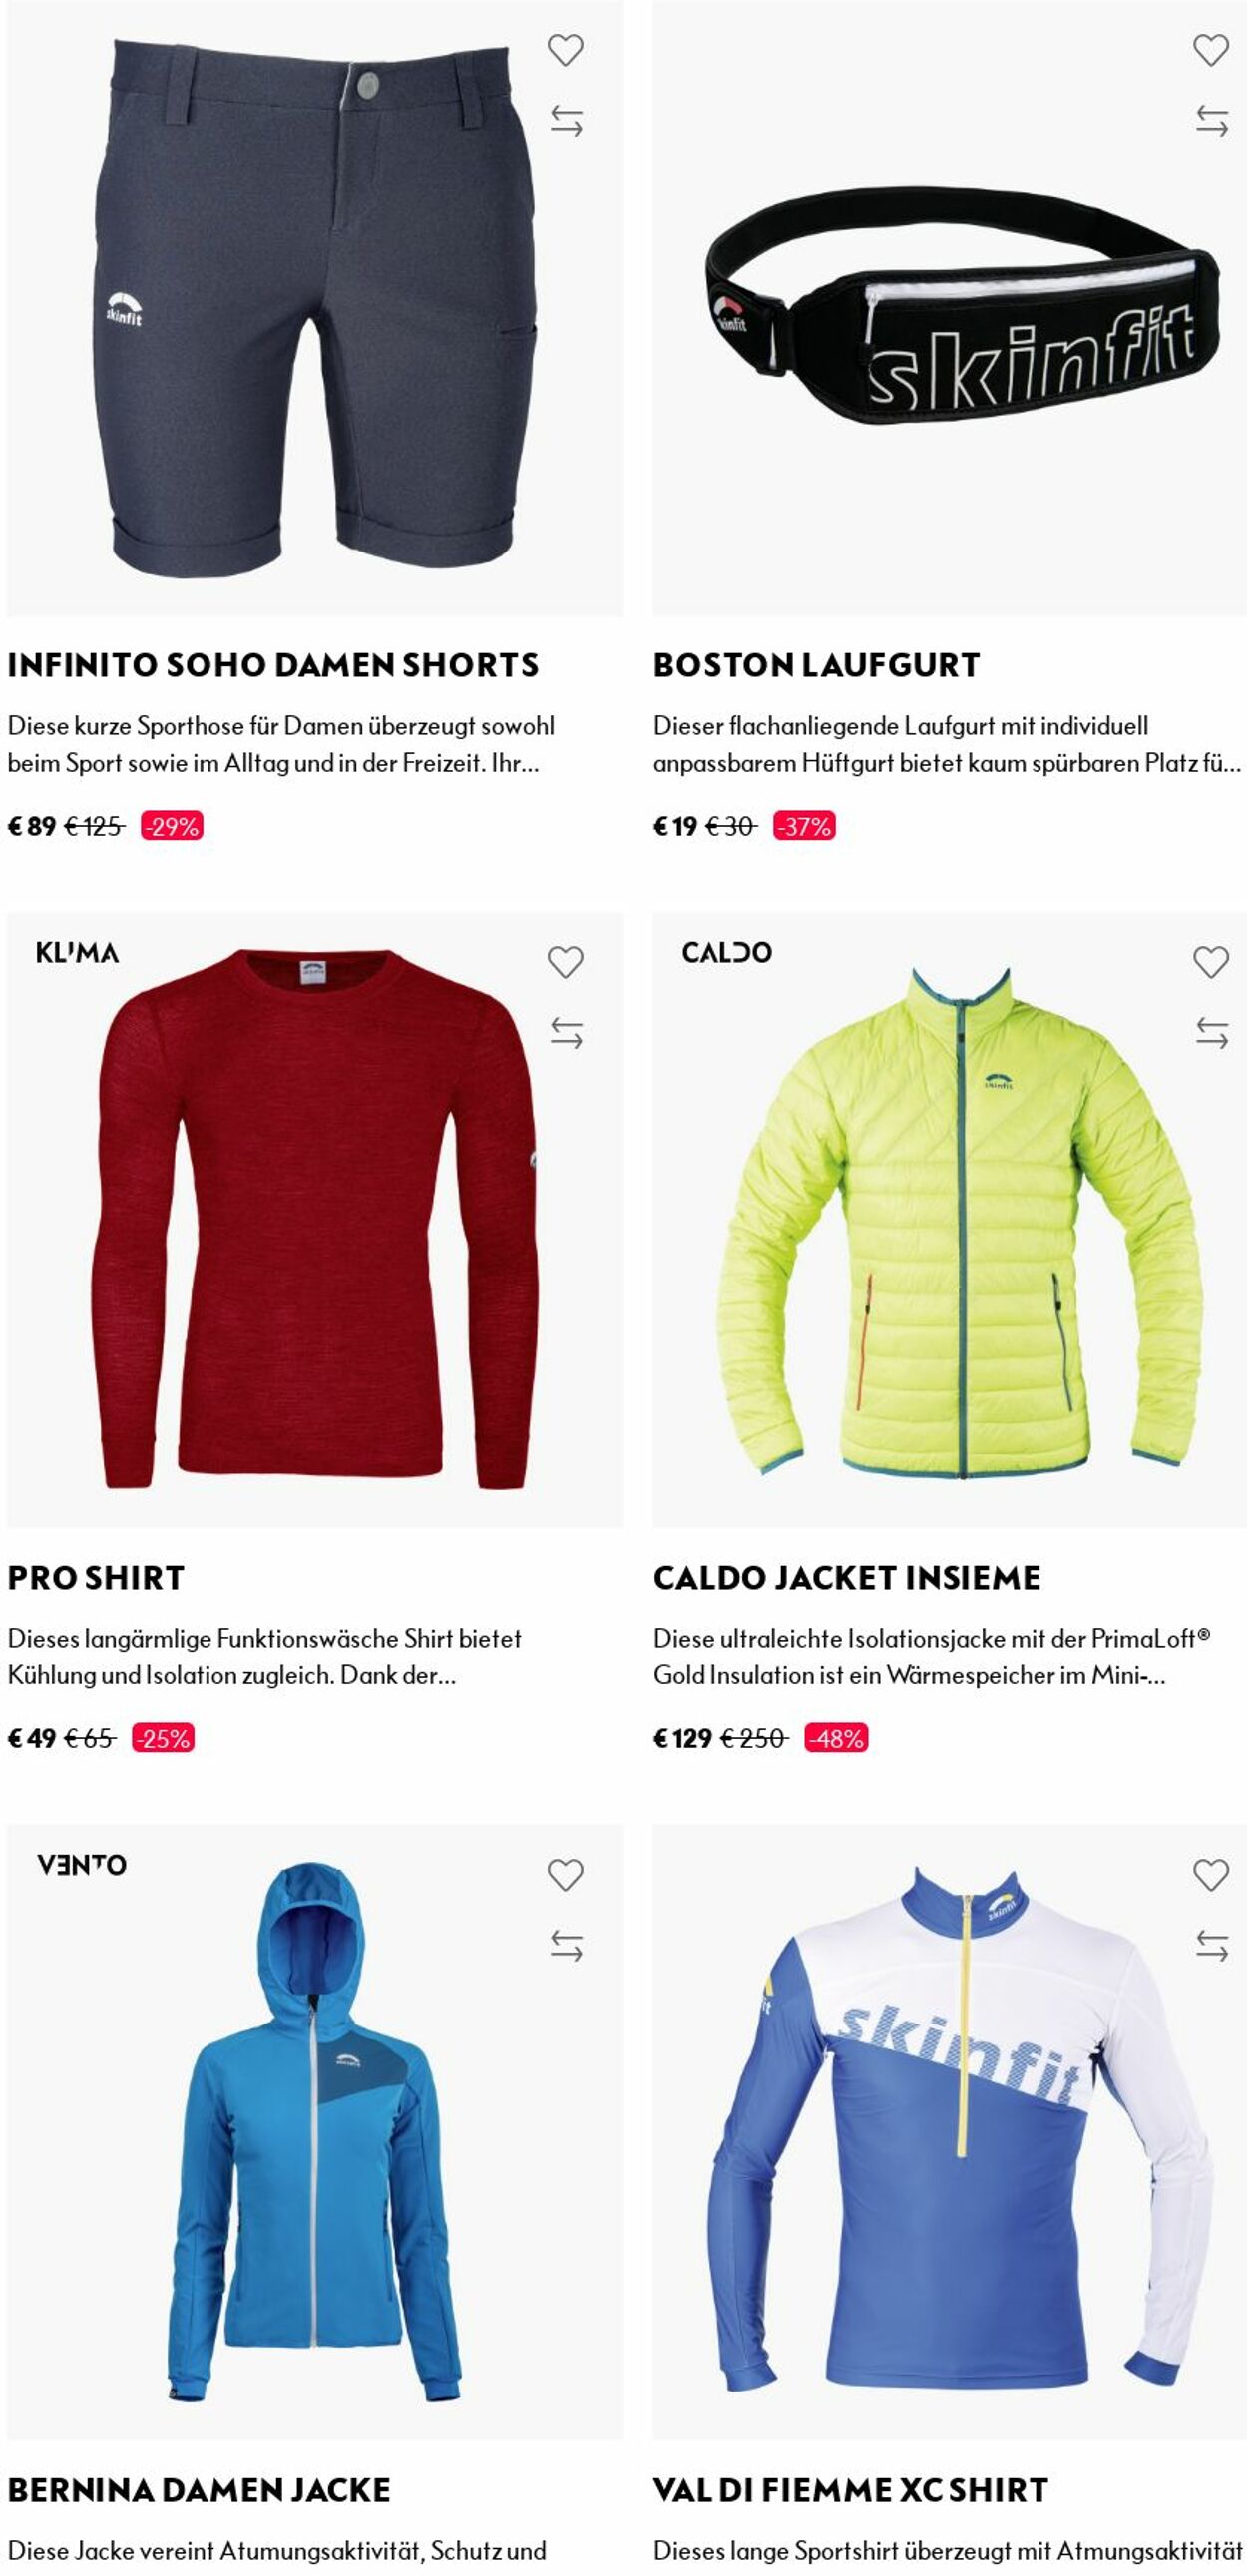Screen dimensions: 1247x2576
Task: Open the Boston Laufgurt product link
Action: pyautogui.click(x=816, y=665)
